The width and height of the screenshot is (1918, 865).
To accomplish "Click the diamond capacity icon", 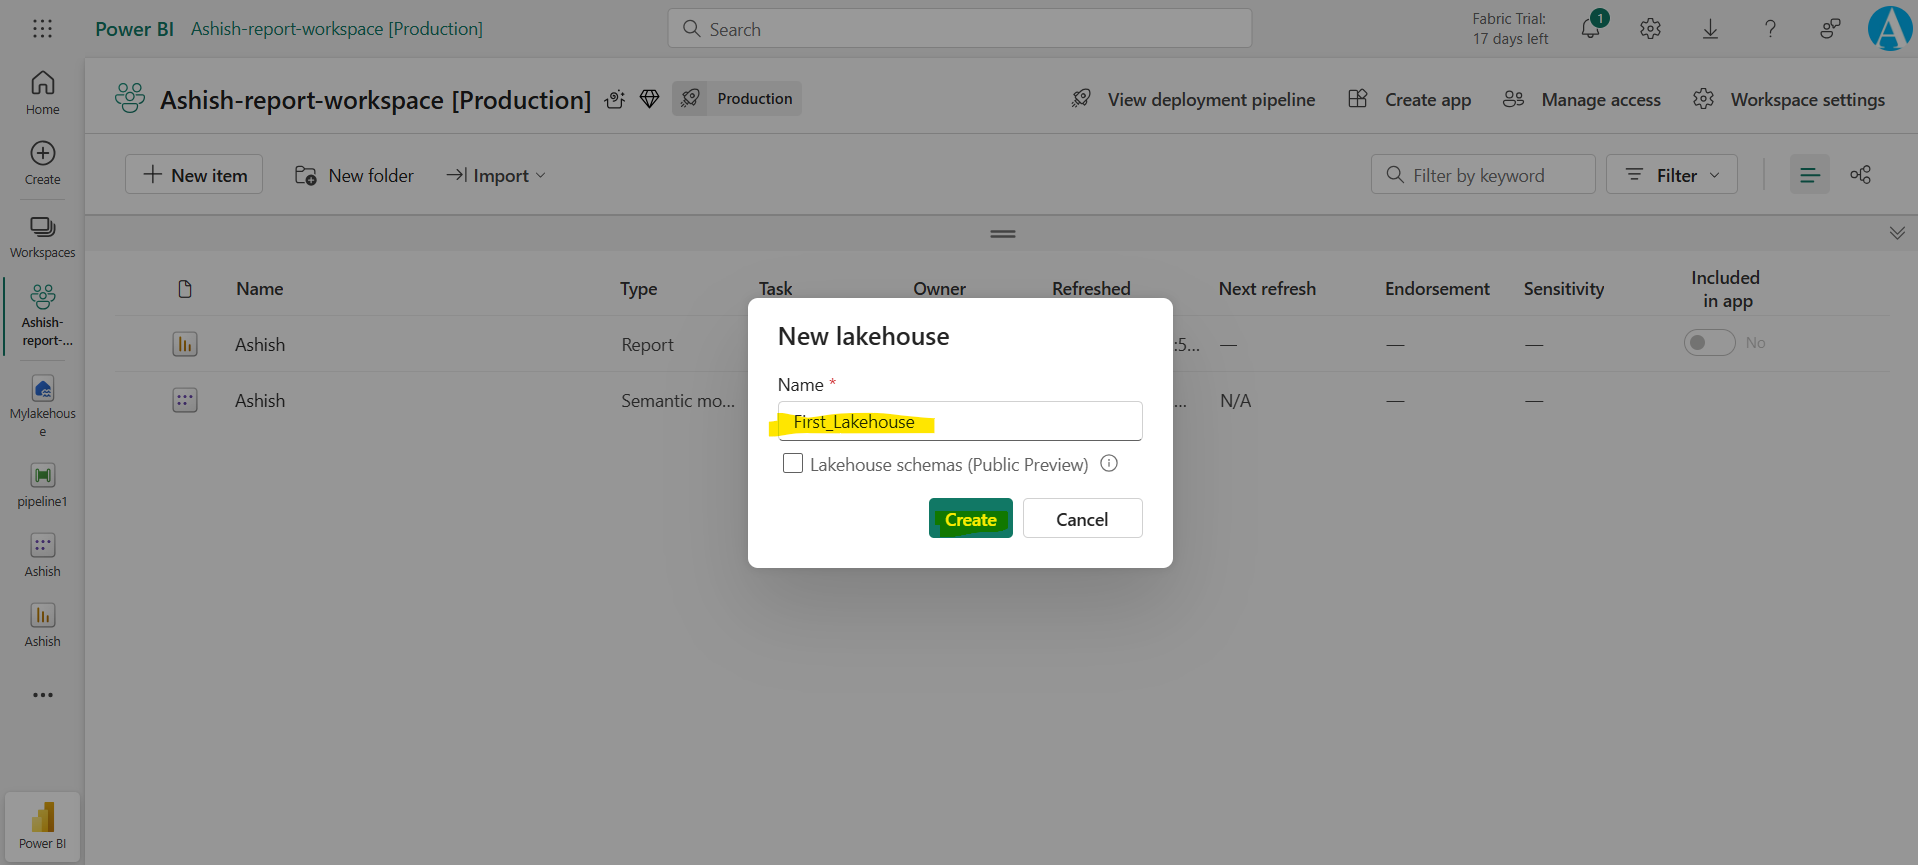I will (x=649, y=99).
